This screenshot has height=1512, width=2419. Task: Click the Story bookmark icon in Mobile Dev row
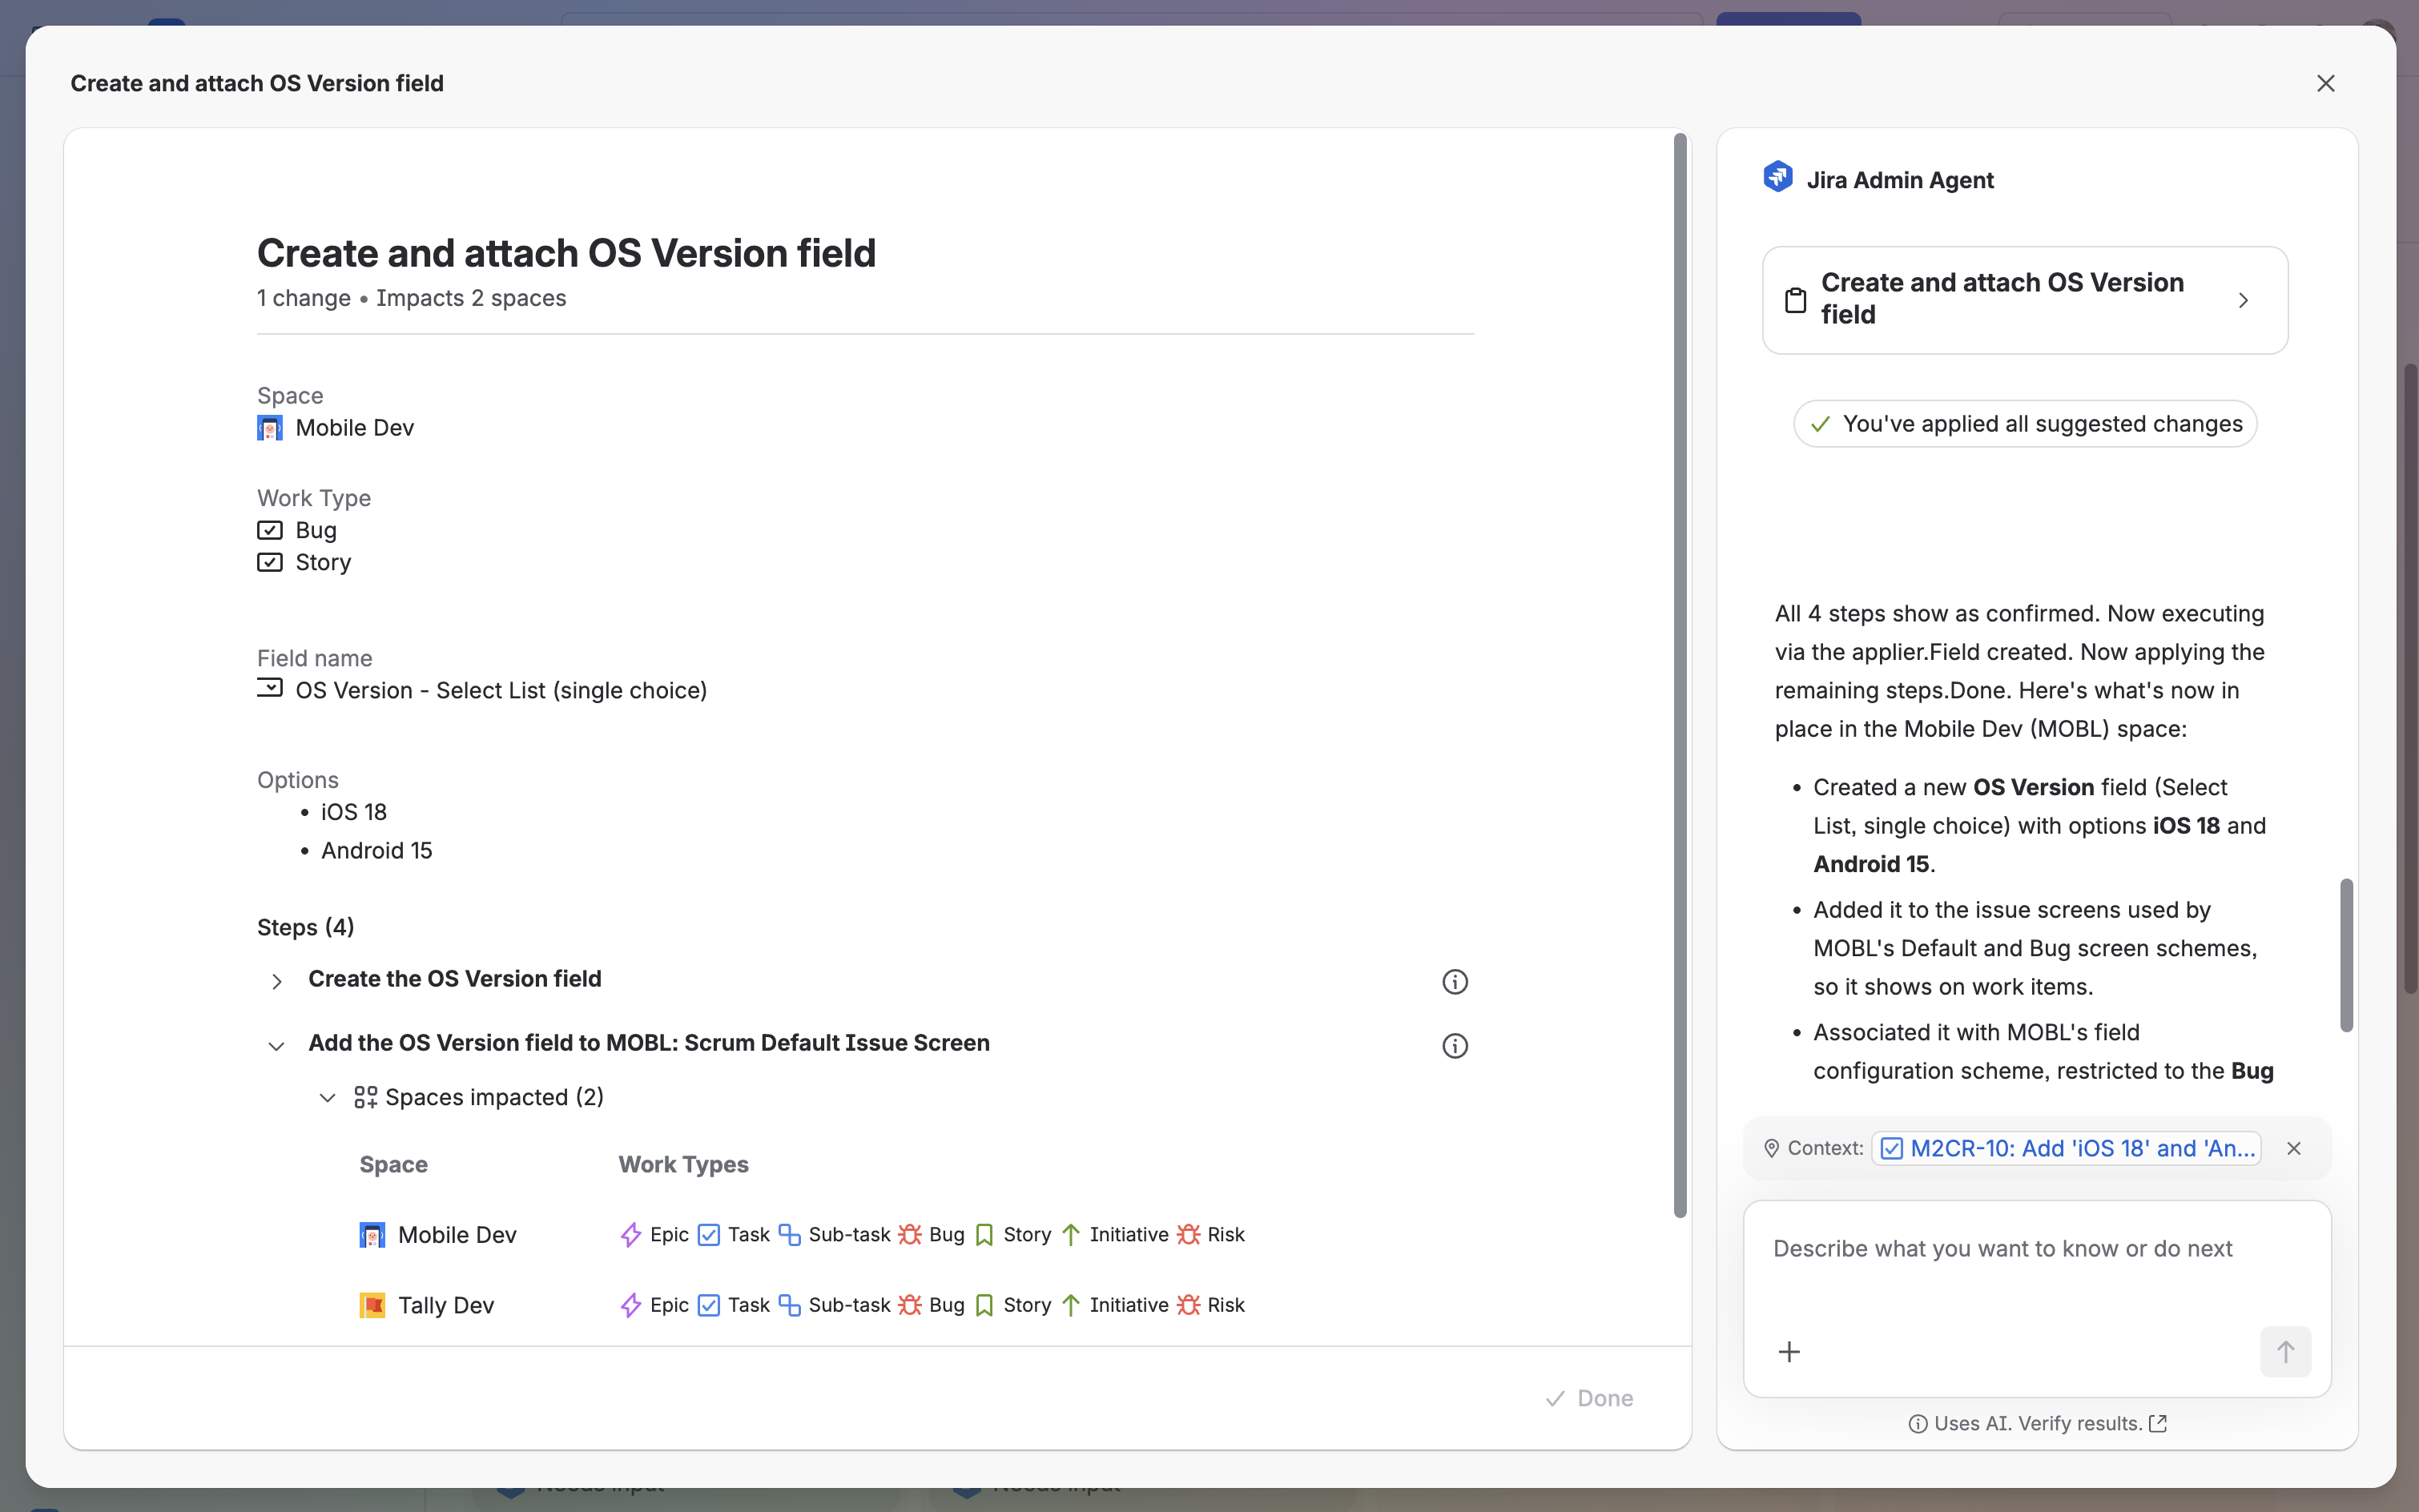[x=984, y=1235]
